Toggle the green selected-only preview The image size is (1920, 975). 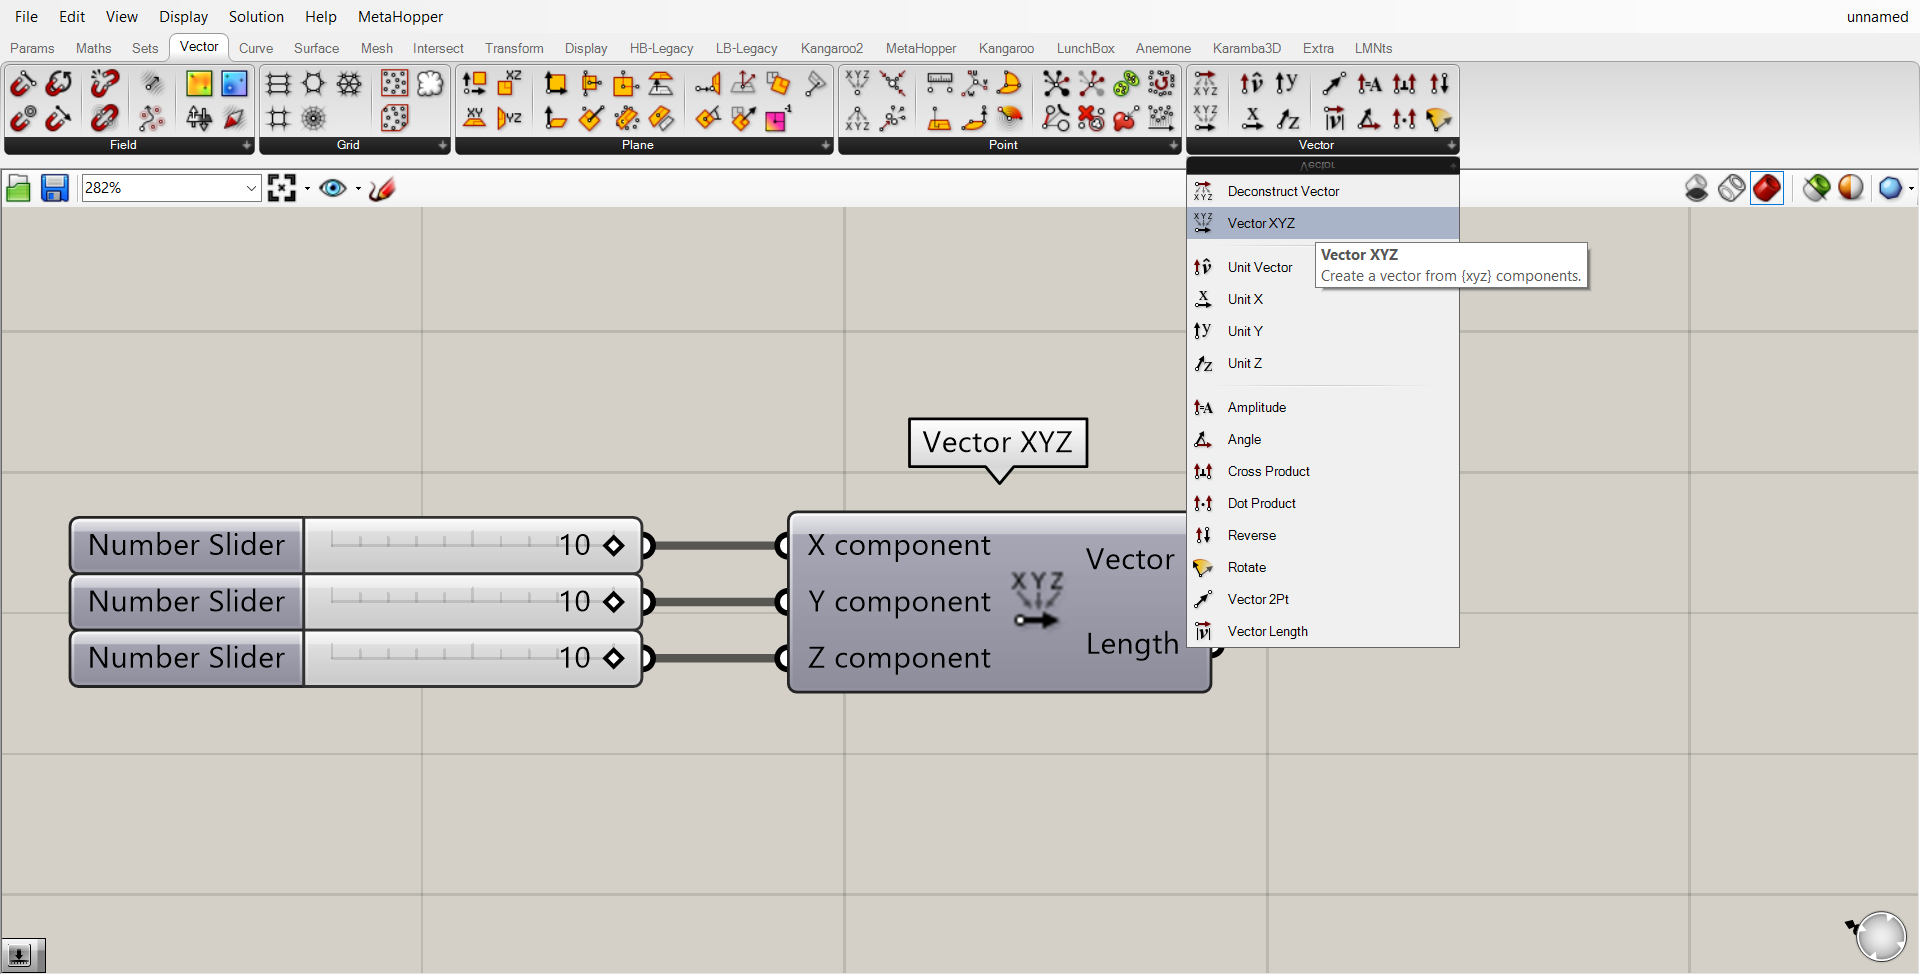pyautogui.click(x=1816, y=188)
